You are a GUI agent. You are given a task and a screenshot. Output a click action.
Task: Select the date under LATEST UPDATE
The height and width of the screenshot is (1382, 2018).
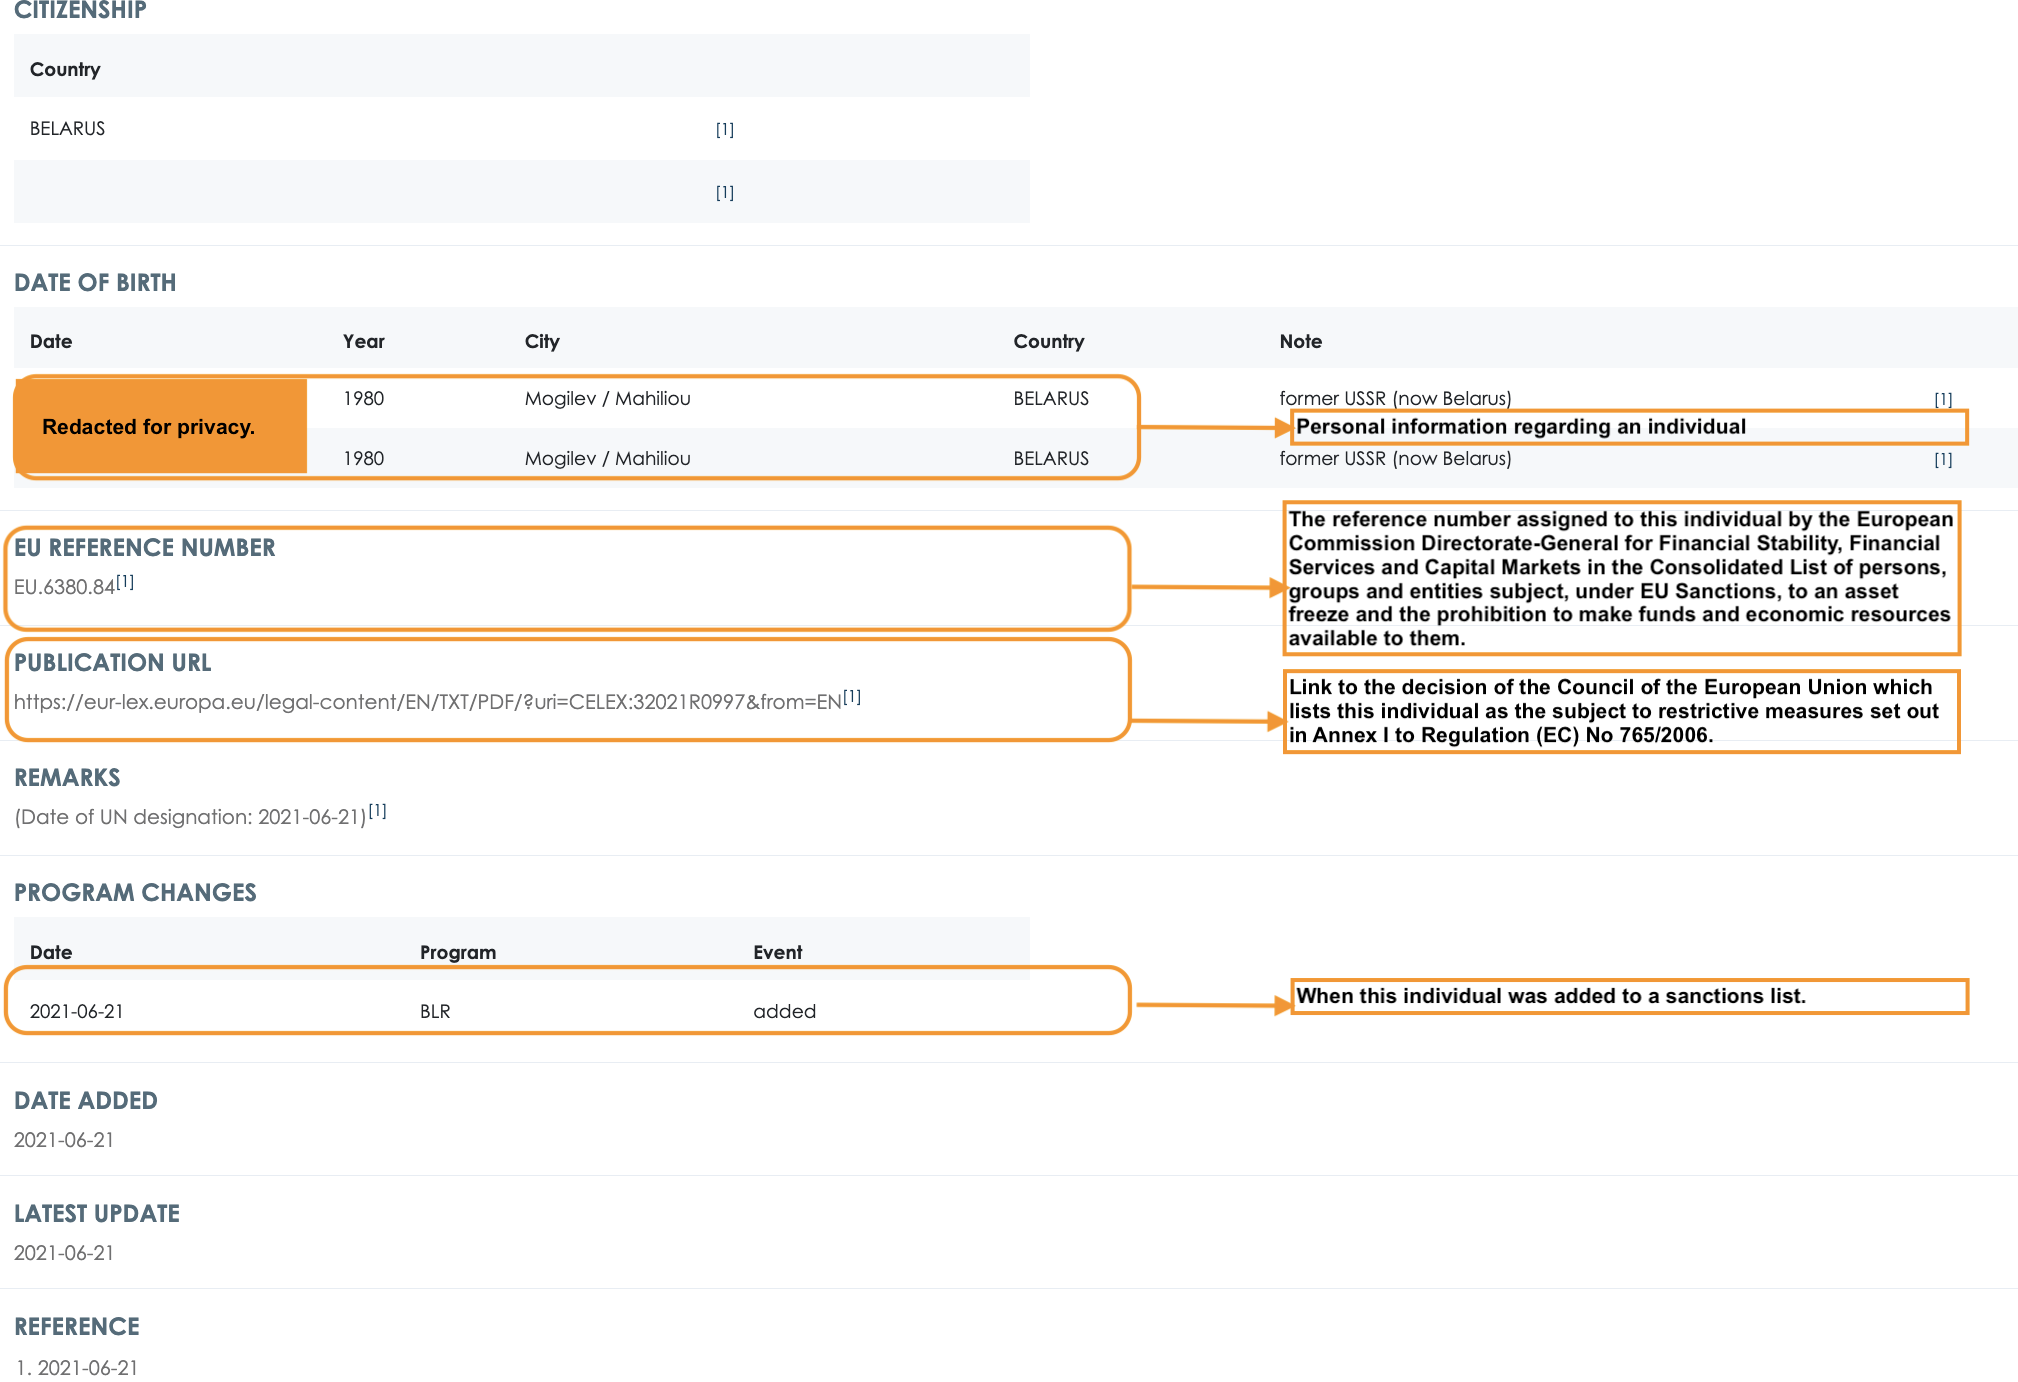tap(64, 1253)
